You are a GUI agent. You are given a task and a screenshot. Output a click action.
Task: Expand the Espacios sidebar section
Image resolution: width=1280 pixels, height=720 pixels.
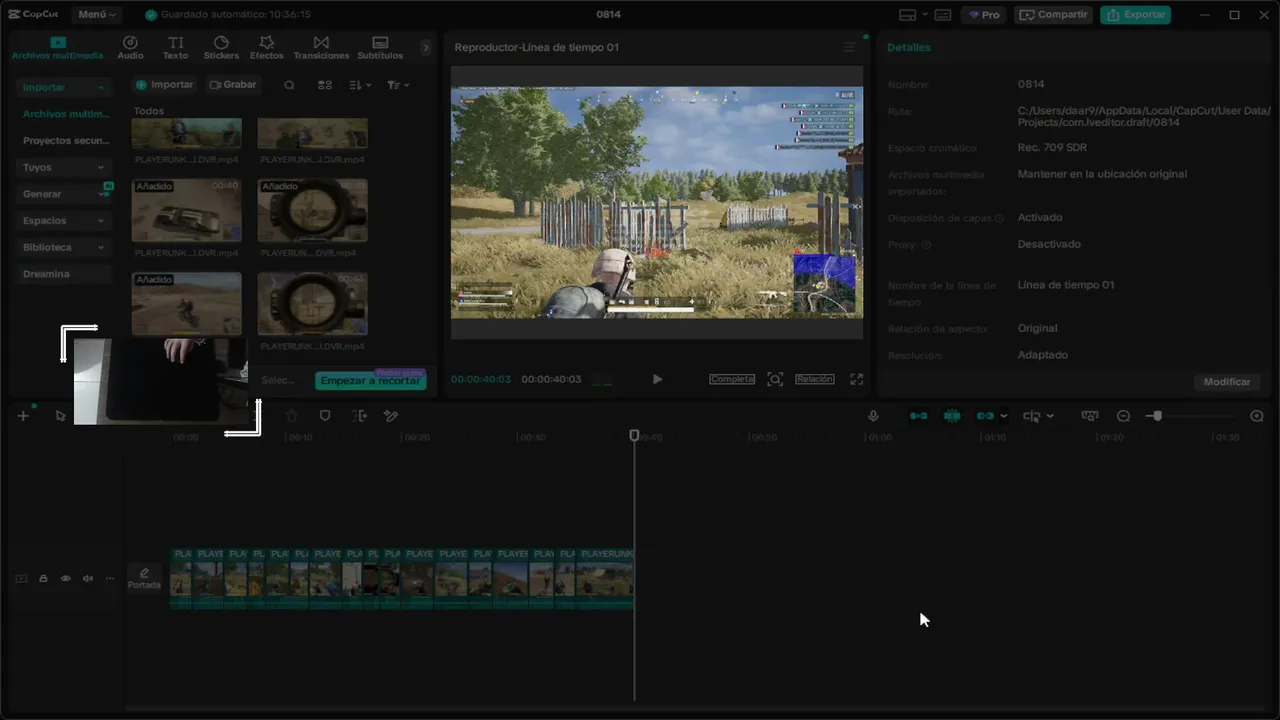point(63,220)
